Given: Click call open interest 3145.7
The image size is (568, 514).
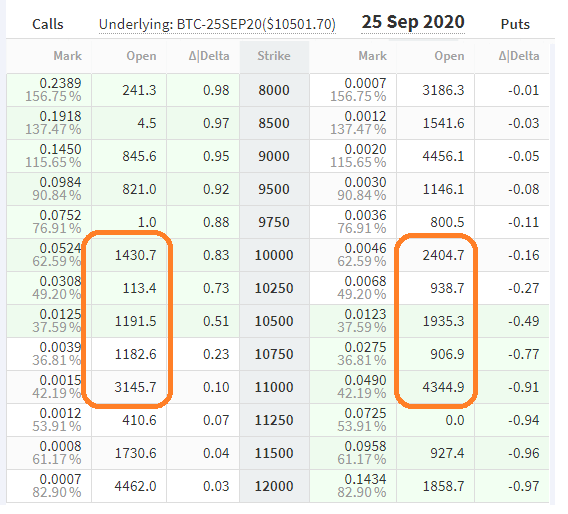Looking at the screenshot, I should tap(135, 387).
